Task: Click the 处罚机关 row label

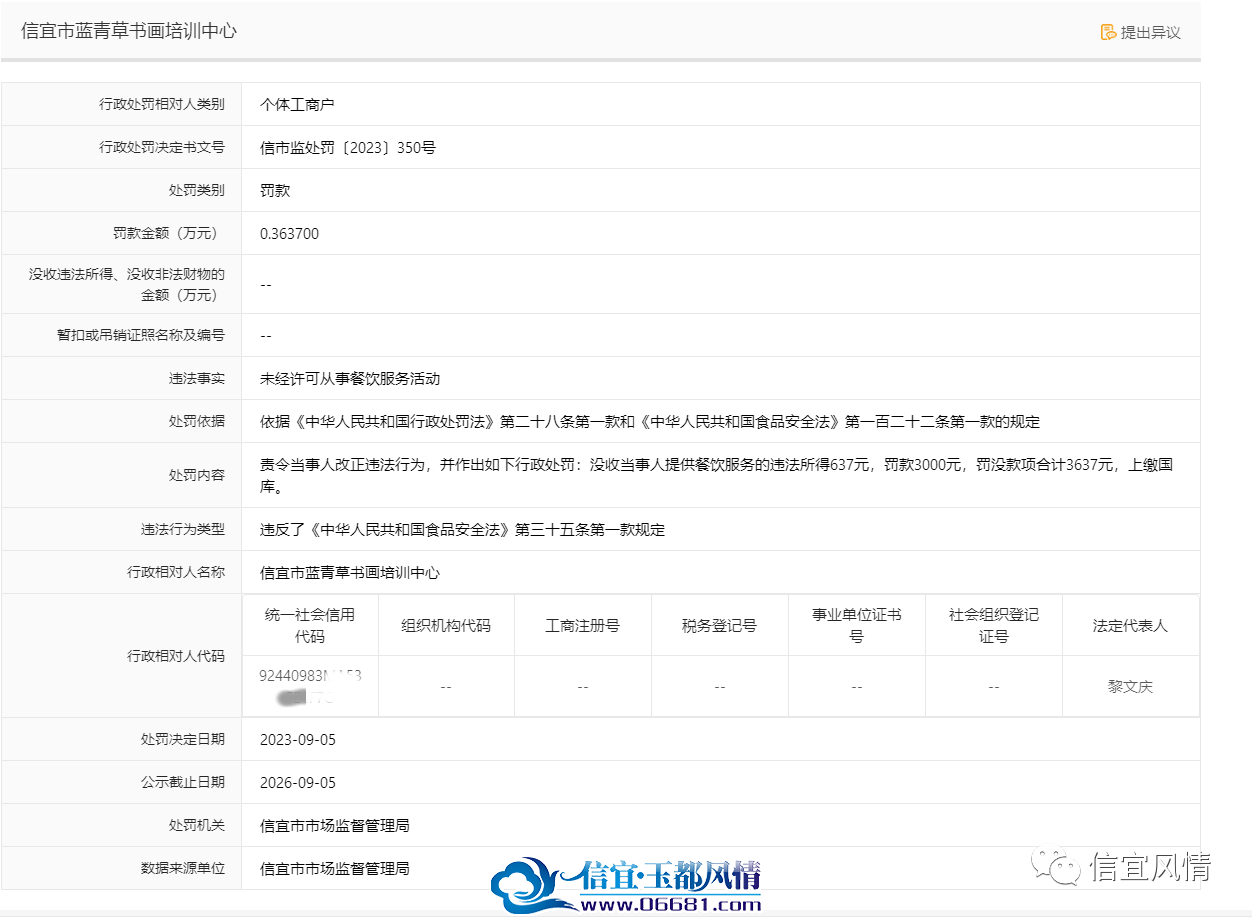Action: point(197,825)
